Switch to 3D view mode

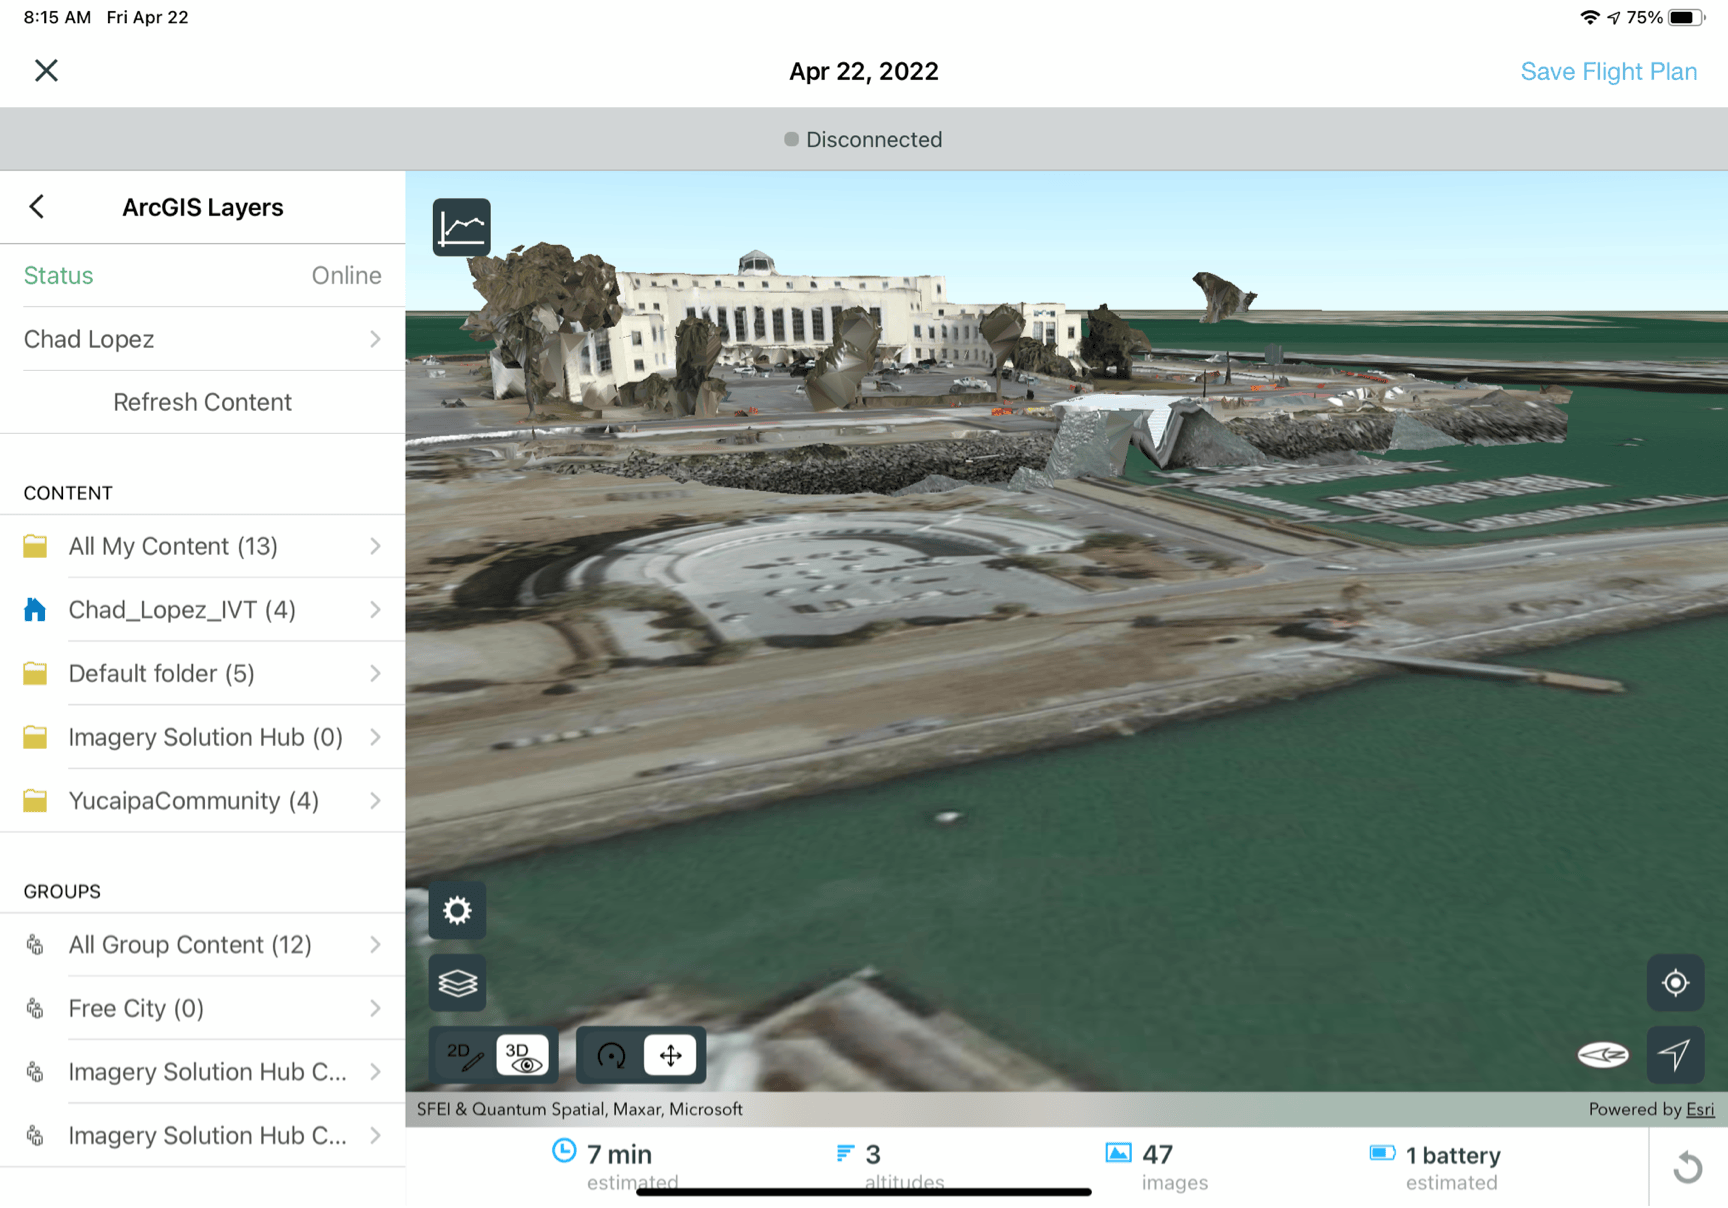click(522, 1055)
